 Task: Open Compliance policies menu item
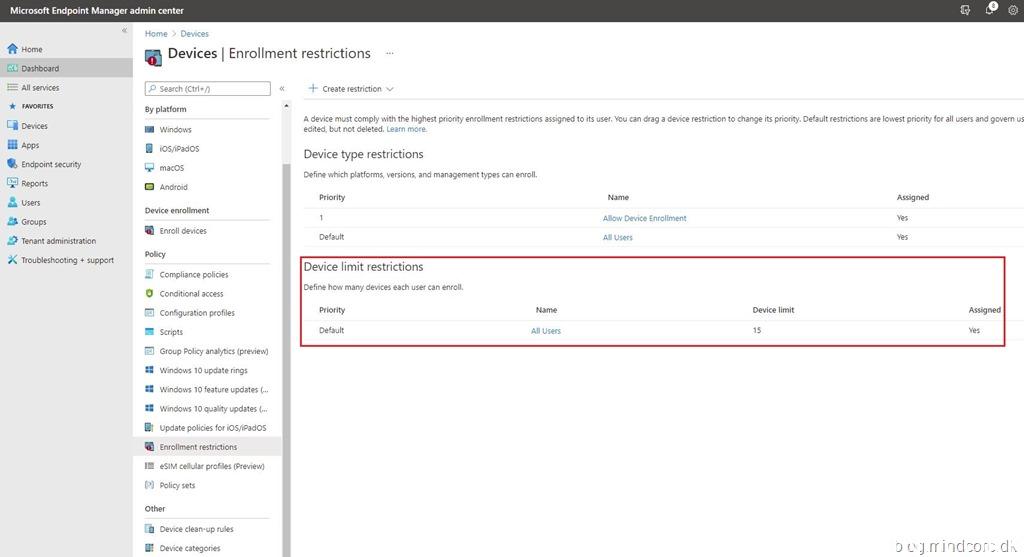click(x=194, y=275)
